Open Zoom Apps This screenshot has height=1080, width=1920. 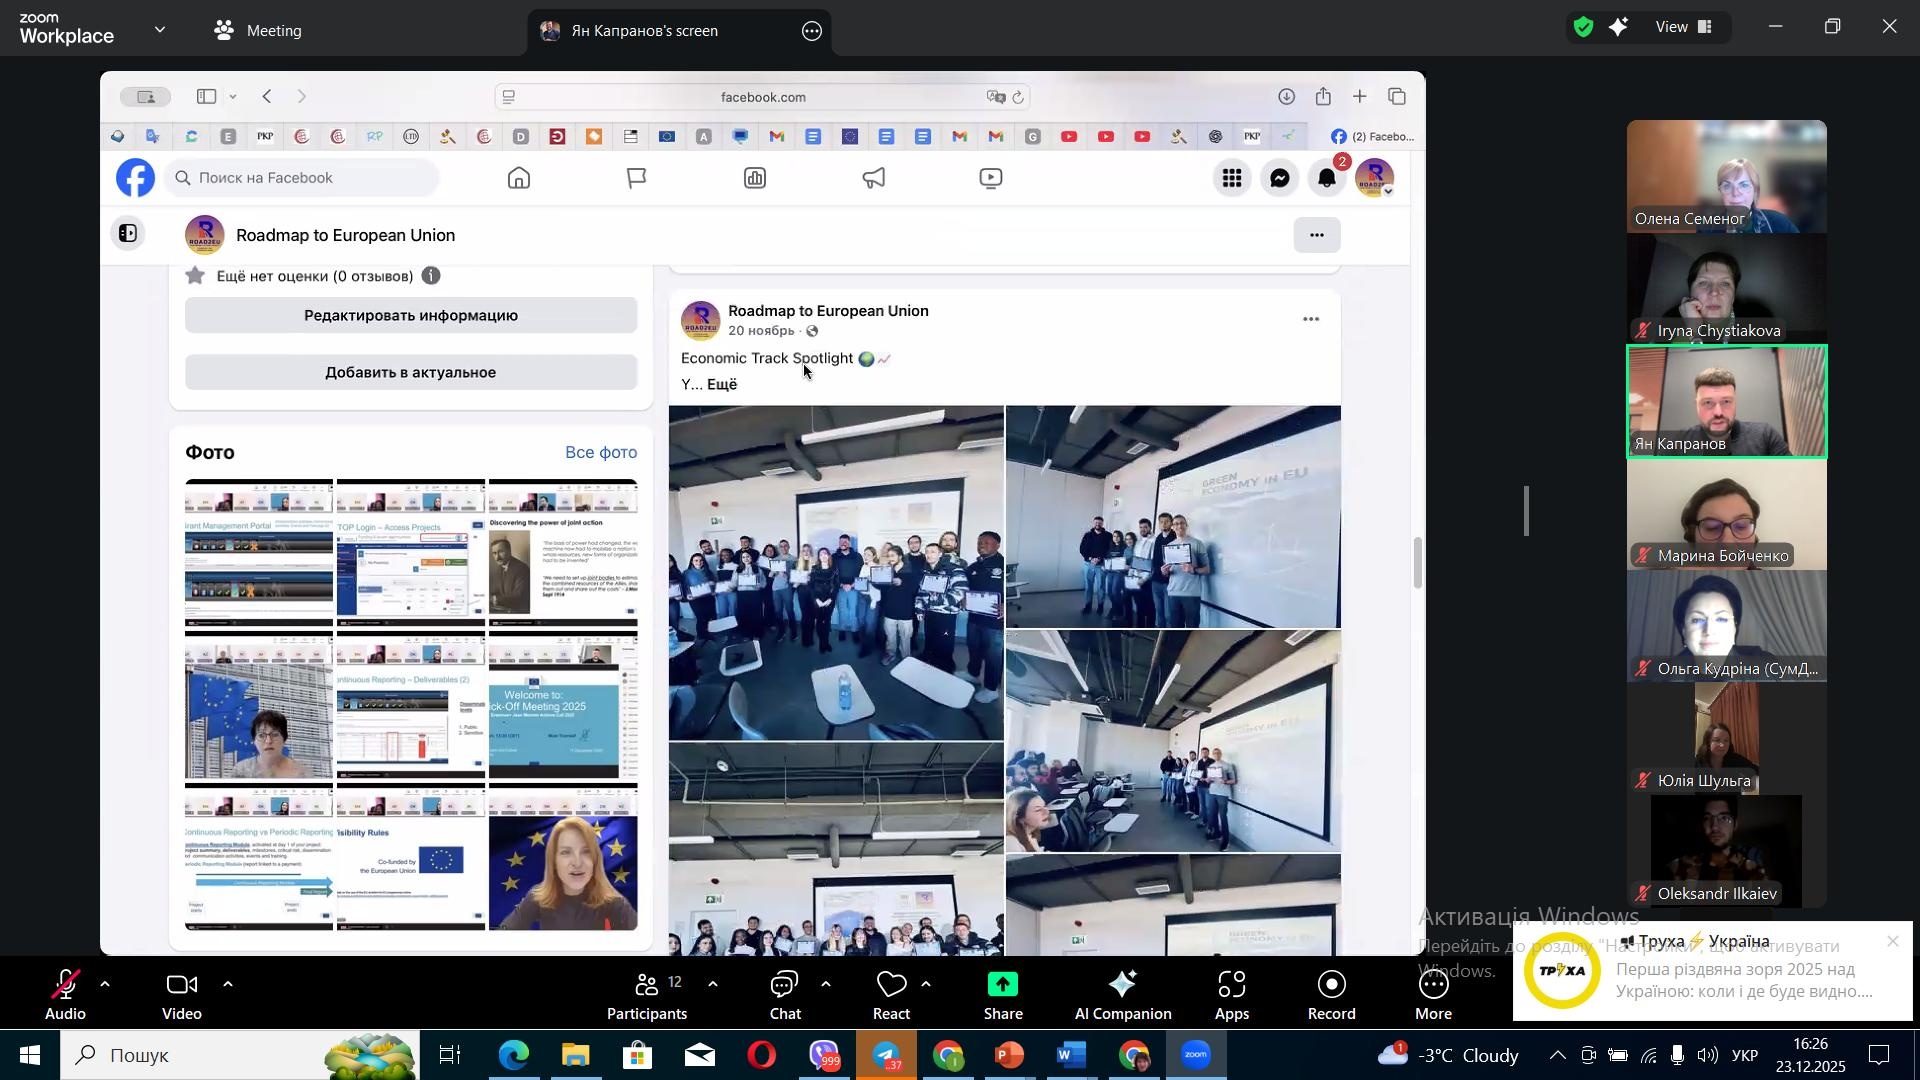tap(1232, 994)
